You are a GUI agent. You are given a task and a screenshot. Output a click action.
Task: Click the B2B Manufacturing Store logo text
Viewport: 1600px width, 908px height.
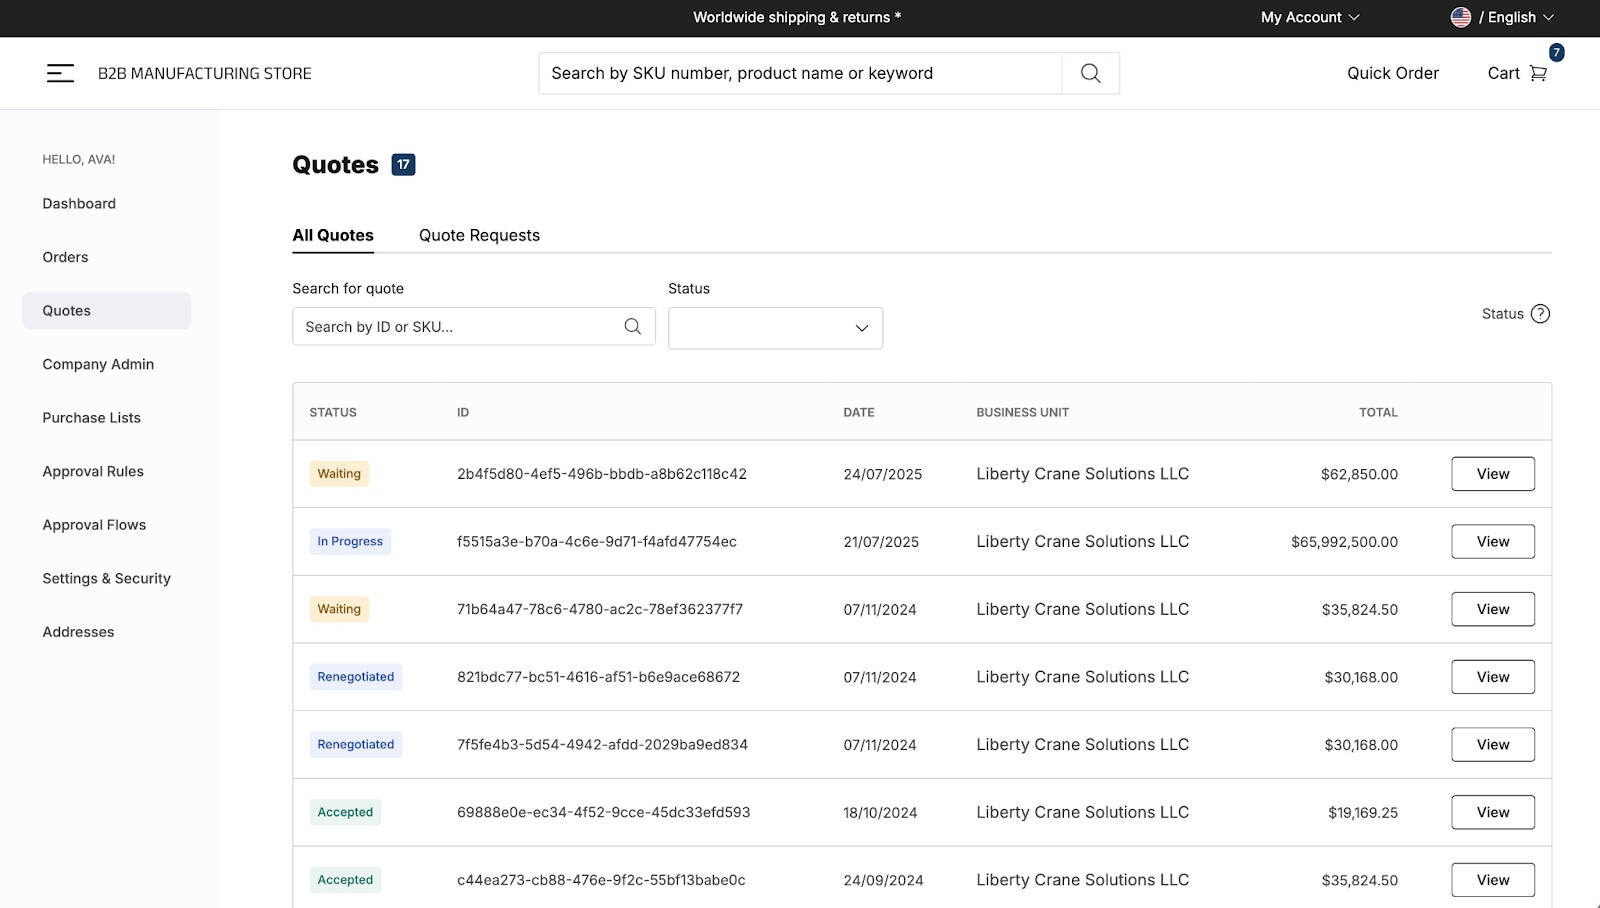point(205,73)
